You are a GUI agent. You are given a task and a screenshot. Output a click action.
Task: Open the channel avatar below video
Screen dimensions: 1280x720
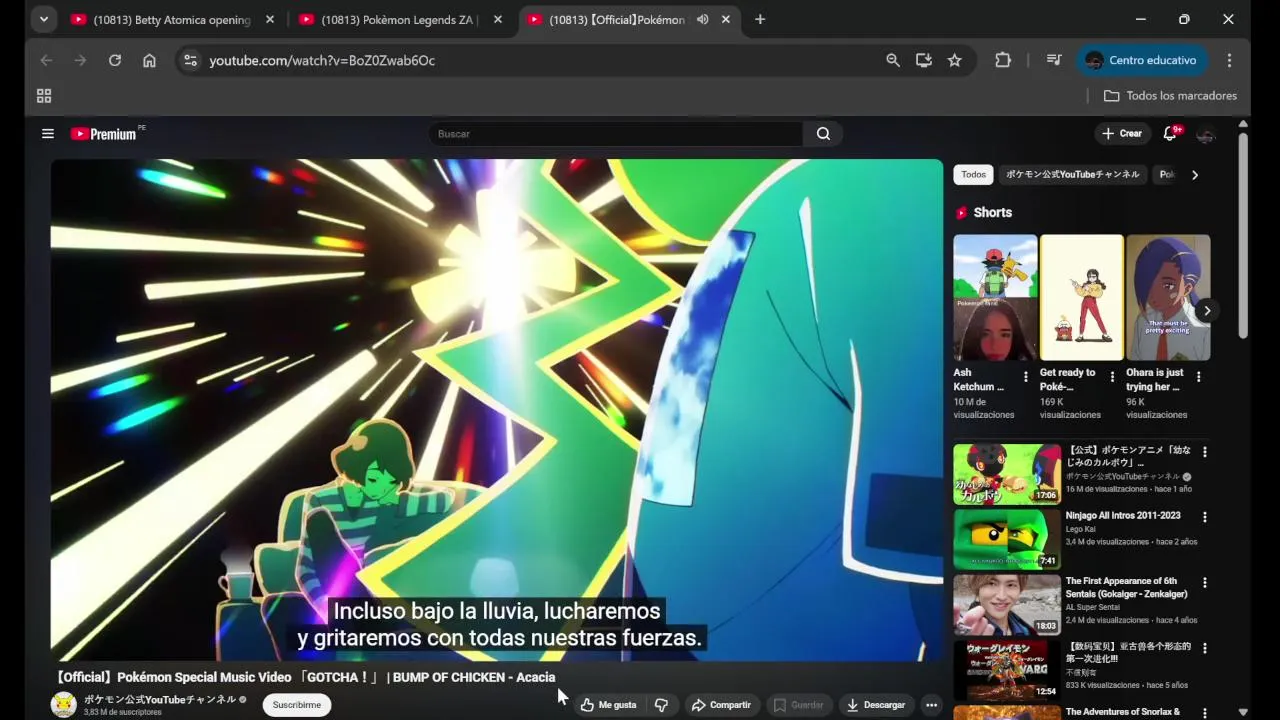click(64, 705)
